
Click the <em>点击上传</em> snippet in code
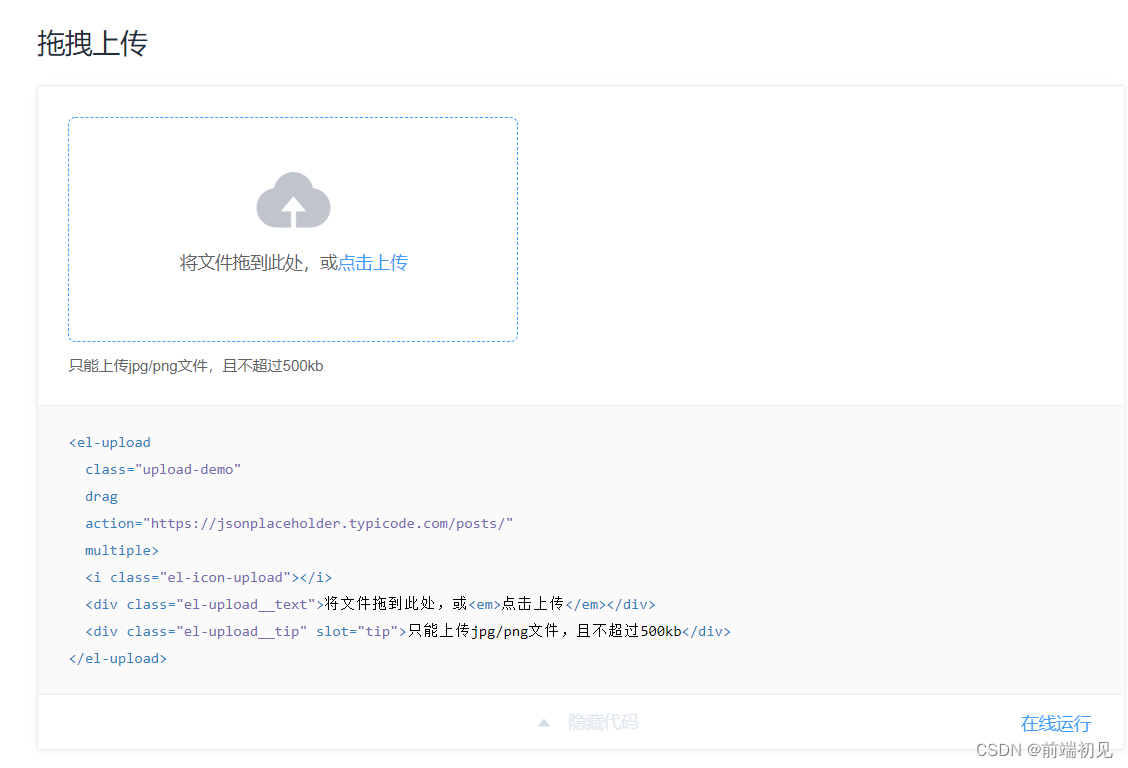(537, 604)
